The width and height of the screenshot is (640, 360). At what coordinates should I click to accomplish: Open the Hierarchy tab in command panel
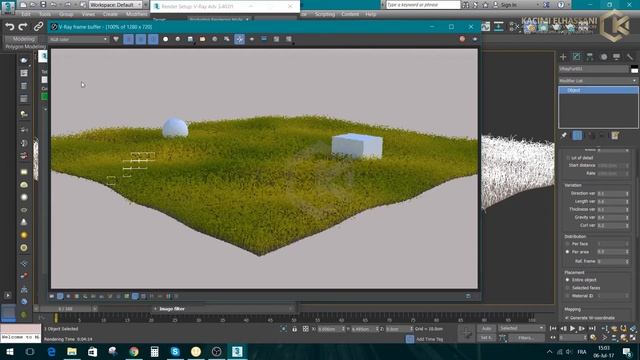[x=590, y=57]
